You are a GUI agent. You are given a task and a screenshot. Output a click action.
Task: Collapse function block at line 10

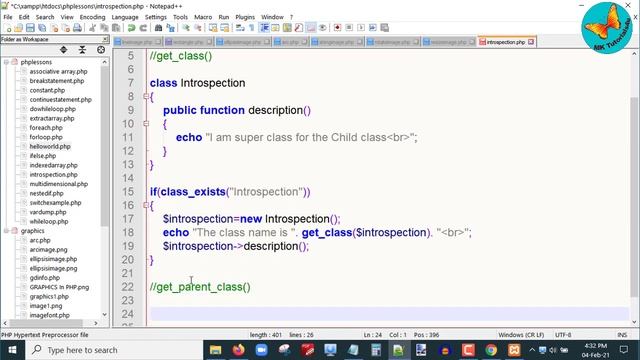click(146, 124)
